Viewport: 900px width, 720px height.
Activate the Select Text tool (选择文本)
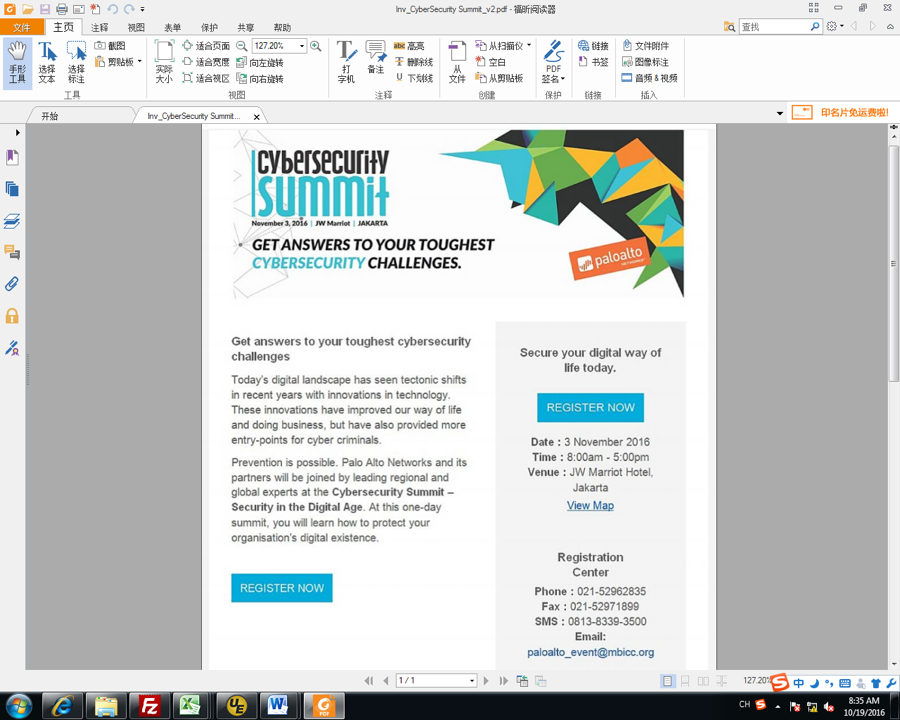coord(47,63)
